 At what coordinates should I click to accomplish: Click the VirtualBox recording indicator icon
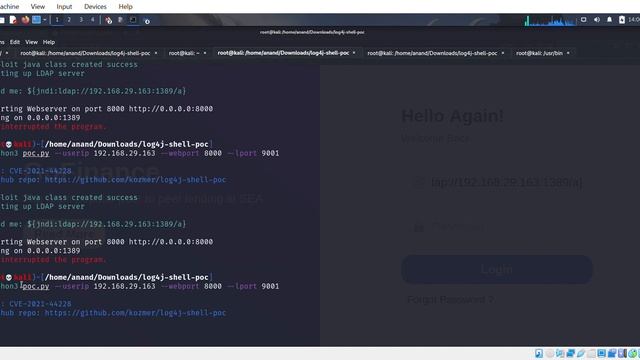tap(612, 353)
